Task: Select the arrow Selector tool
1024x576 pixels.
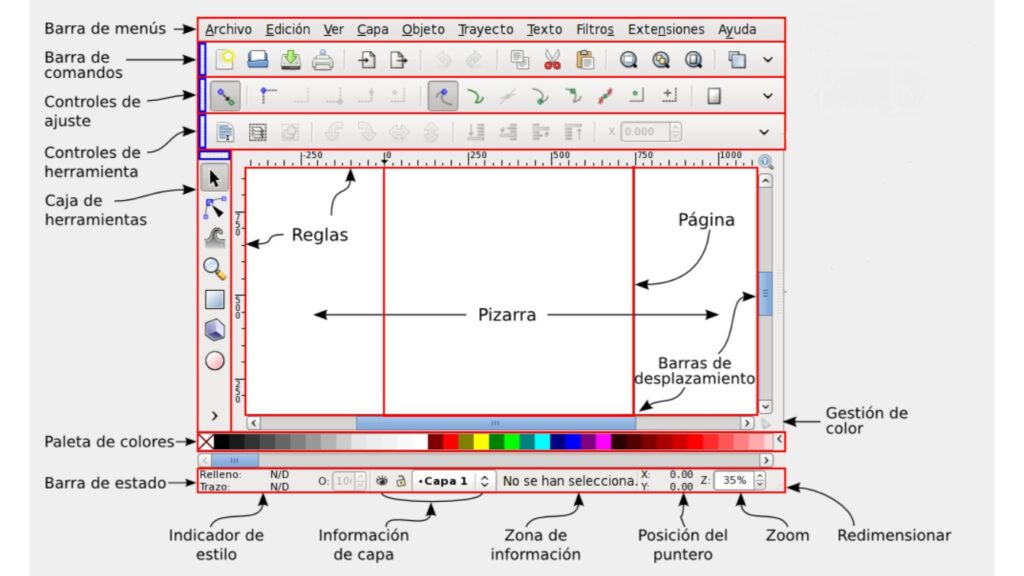Action: pyautogui.click(x=215, y=178)
